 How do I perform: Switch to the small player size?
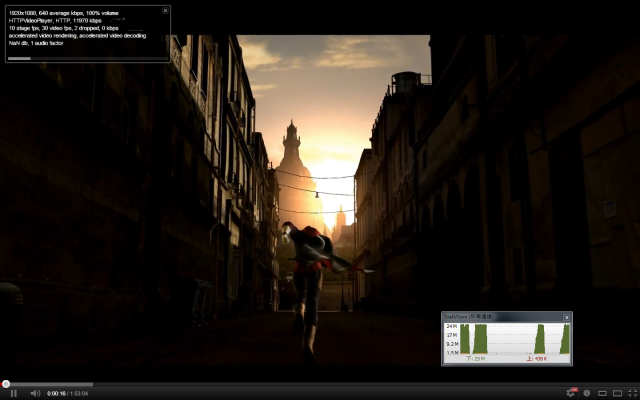pyautogui.click(x=602, y=393)
